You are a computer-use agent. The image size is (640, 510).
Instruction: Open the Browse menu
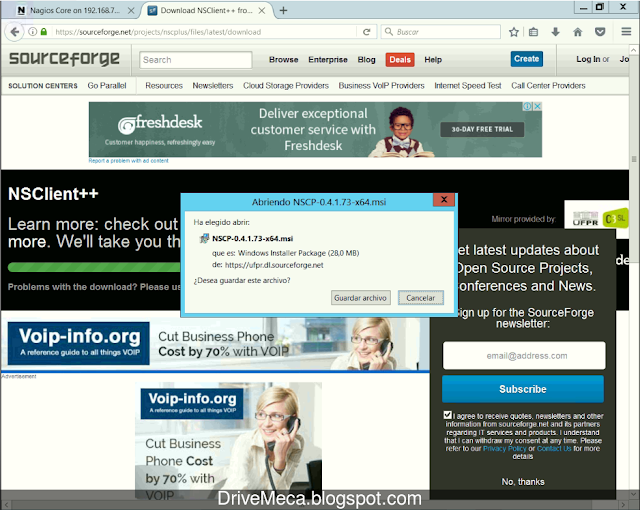click(284, 60)
